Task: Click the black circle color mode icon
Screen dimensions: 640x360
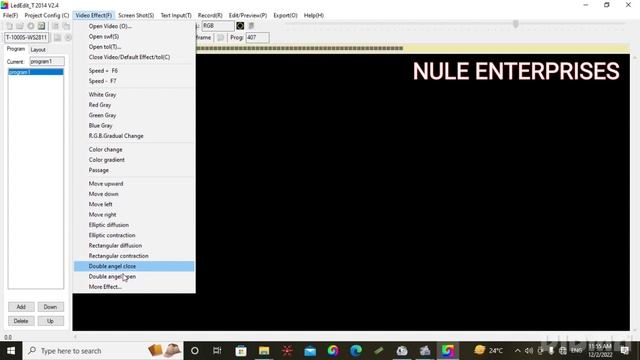Action: pyautogui.click(x=240, y=26)
